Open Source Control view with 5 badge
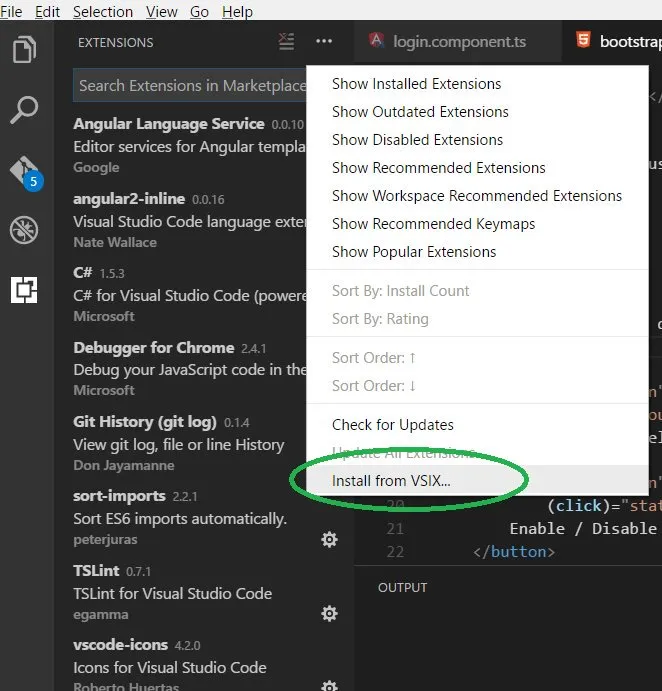 tap(26, 173)
